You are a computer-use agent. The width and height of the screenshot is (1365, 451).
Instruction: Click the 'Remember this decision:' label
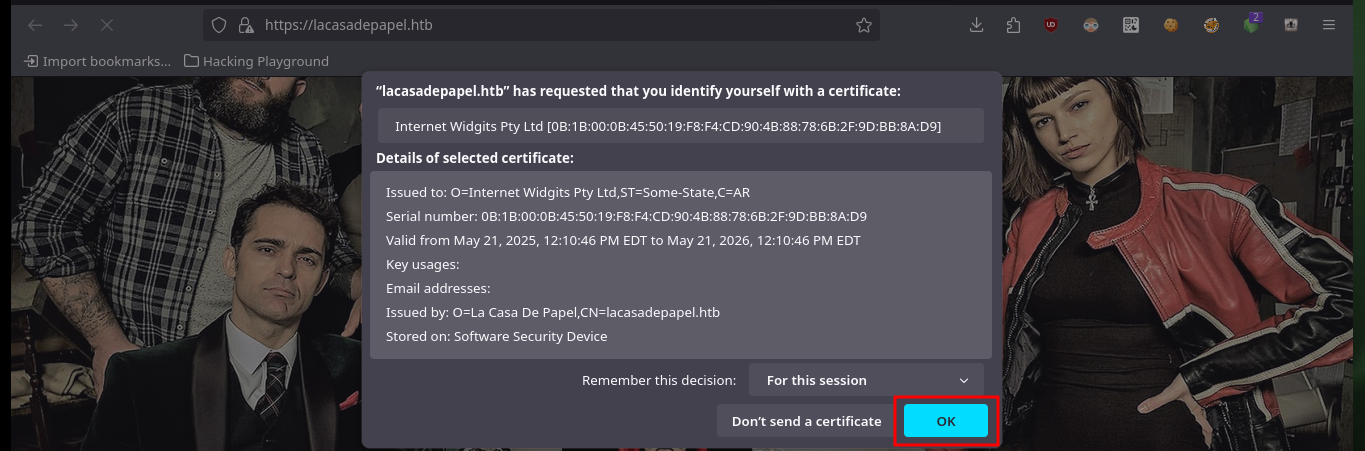659,380
